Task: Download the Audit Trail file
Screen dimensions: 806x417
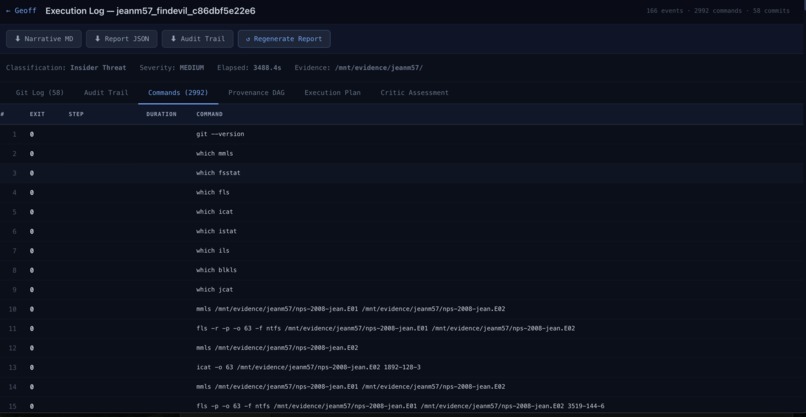Action: click(197, 39)
